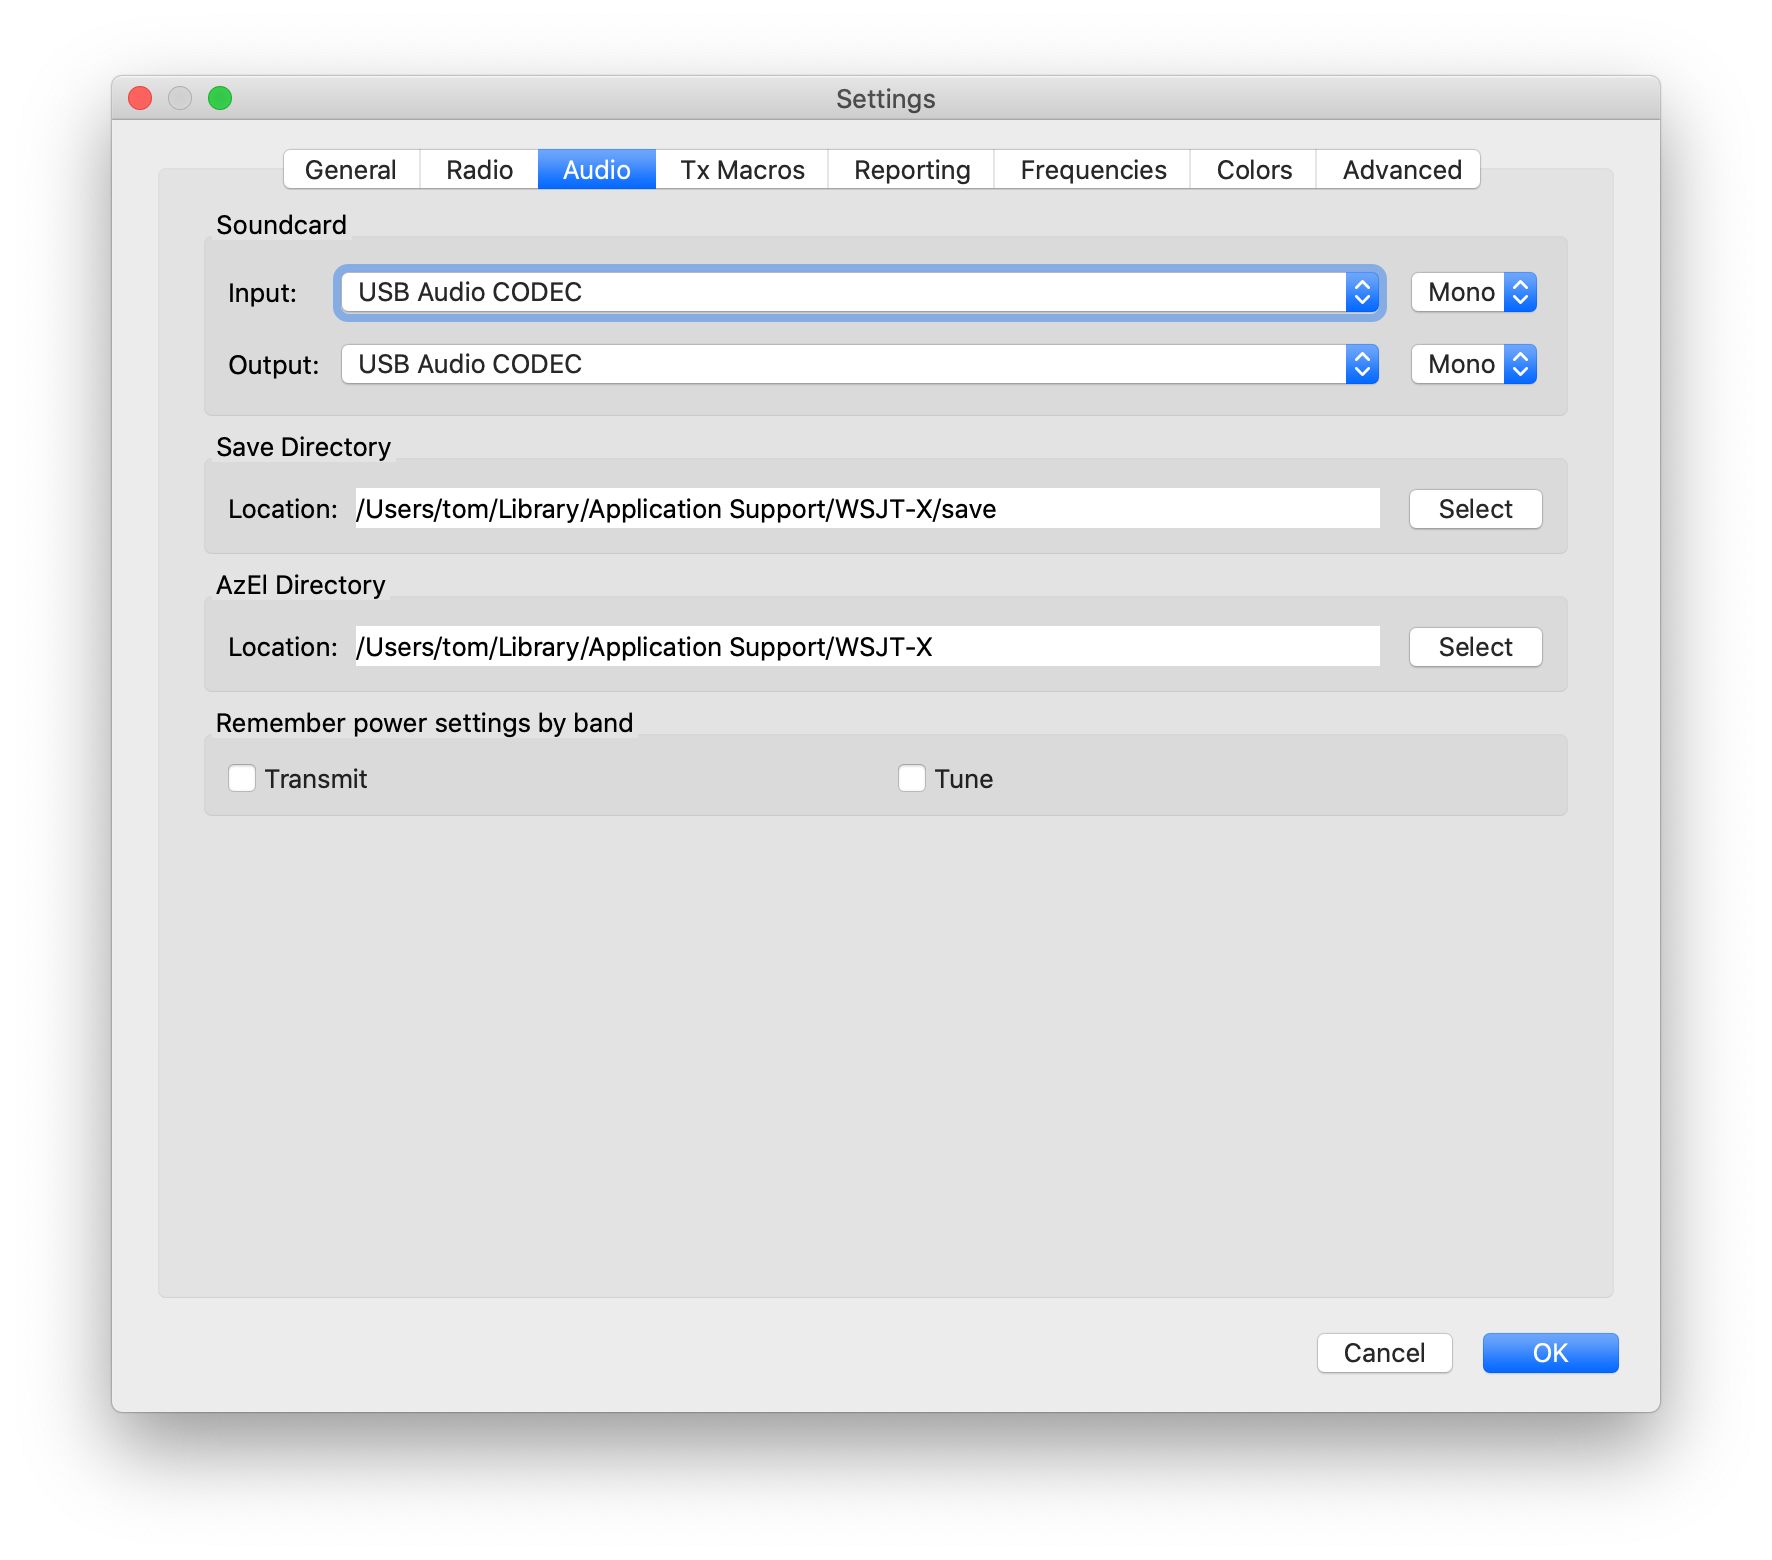Image resolution: width=1772 pixels, height=1560 pixels.
Task: Enable the Transmit power checkbox
Action: point(242,778)
